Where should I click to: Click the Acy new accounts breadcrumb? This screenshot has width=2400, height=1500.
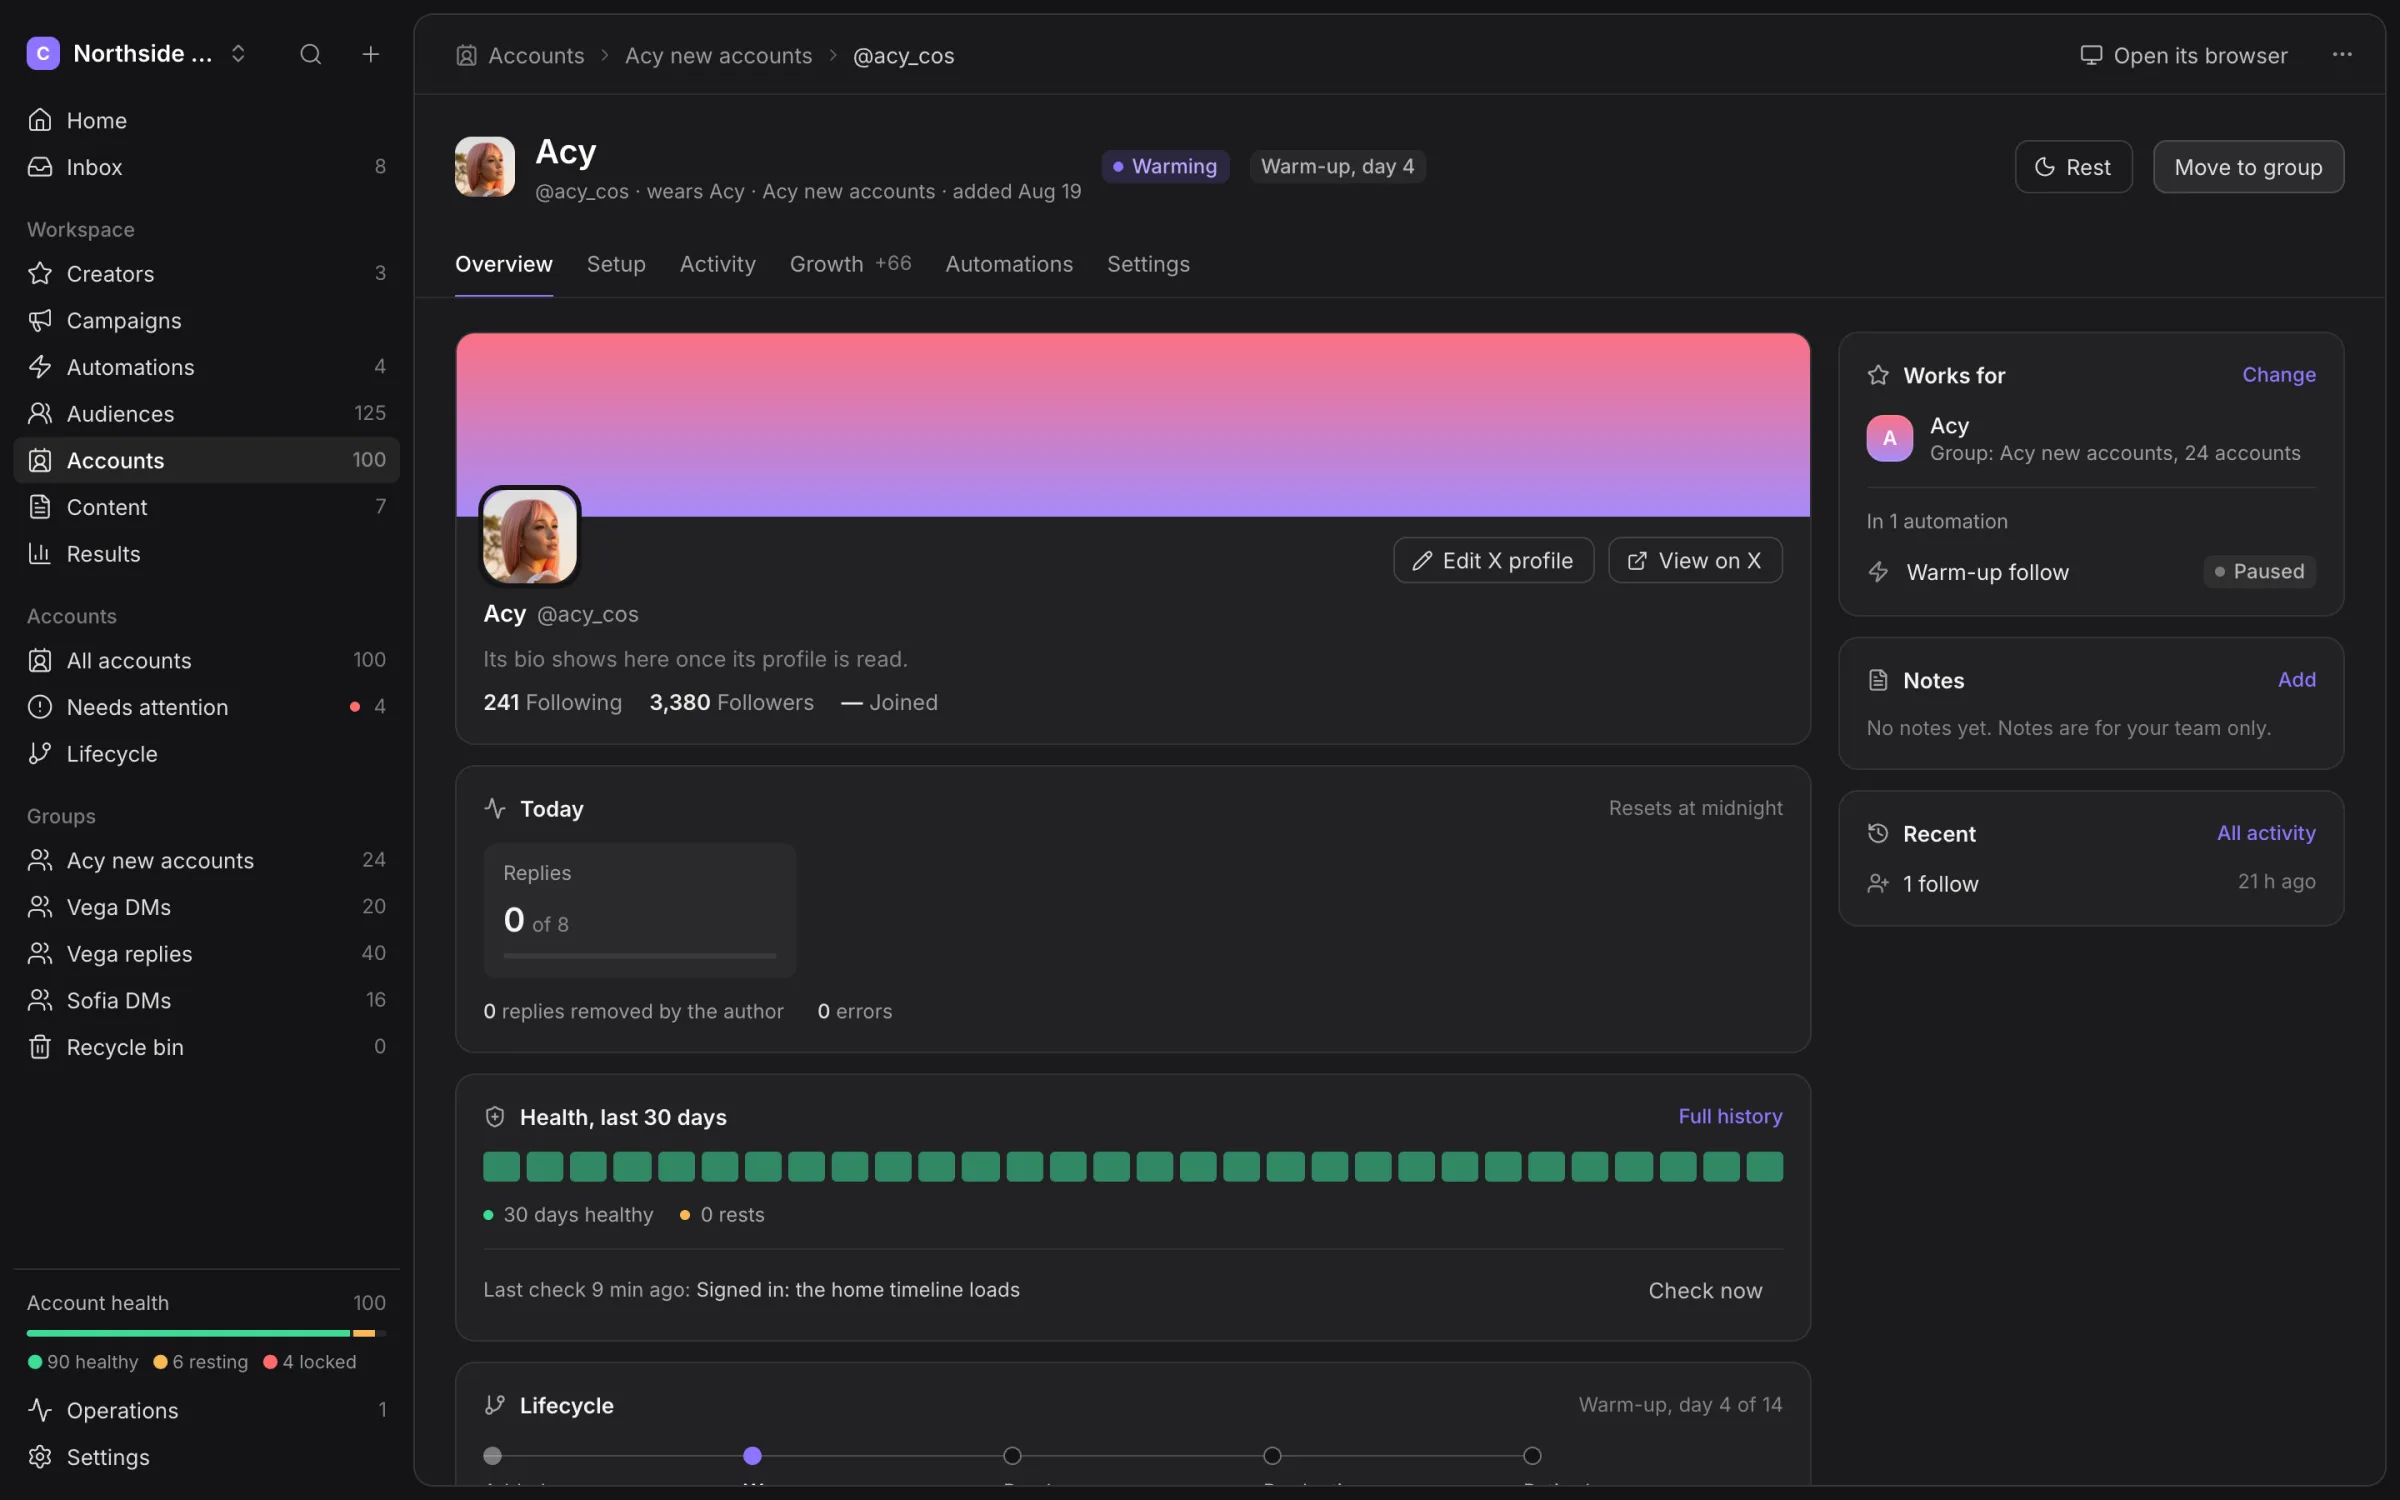718,56
